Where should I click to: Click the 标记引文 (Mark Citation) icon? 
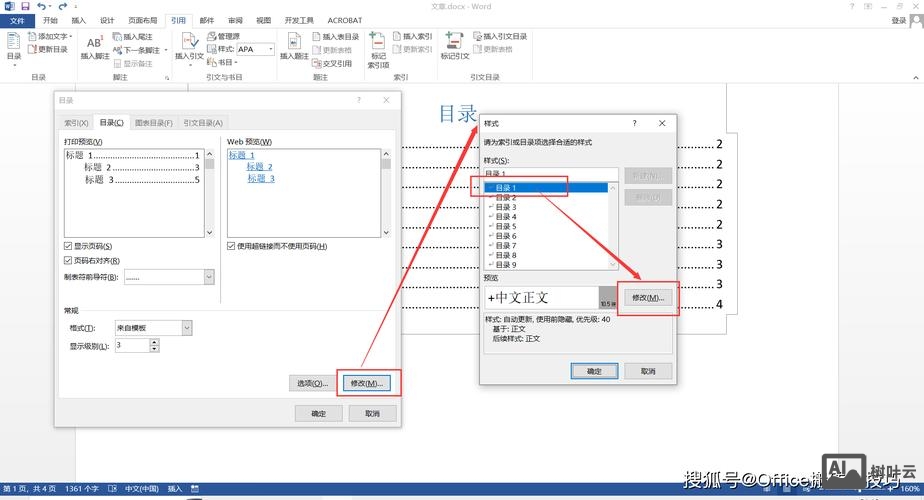coord(455,46)
